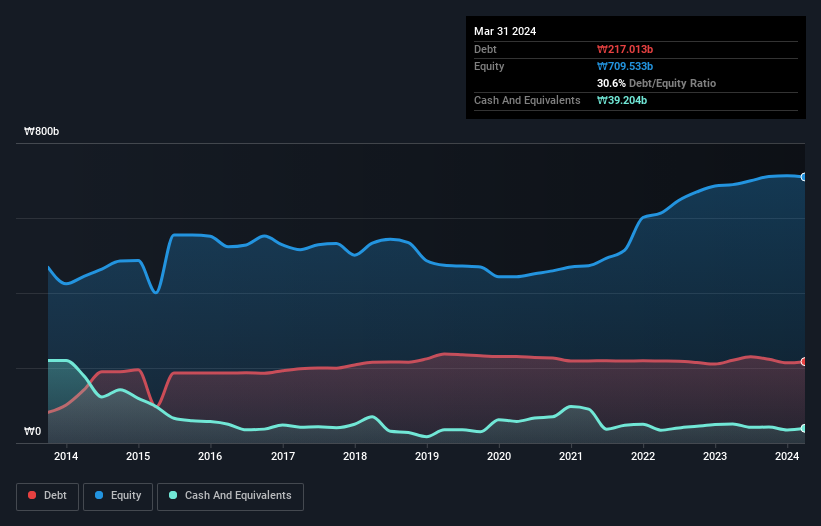Toggle the Equity series legend button

tap(118, 496)
